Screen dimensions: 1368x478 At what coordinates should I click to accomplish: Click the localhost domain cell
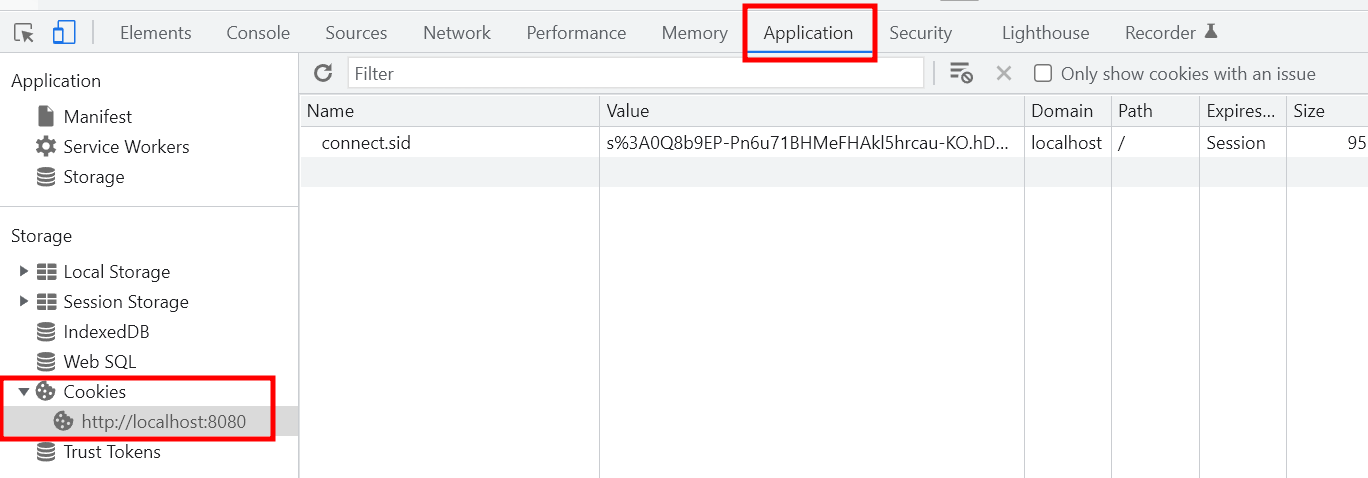tap(1068, 143)
